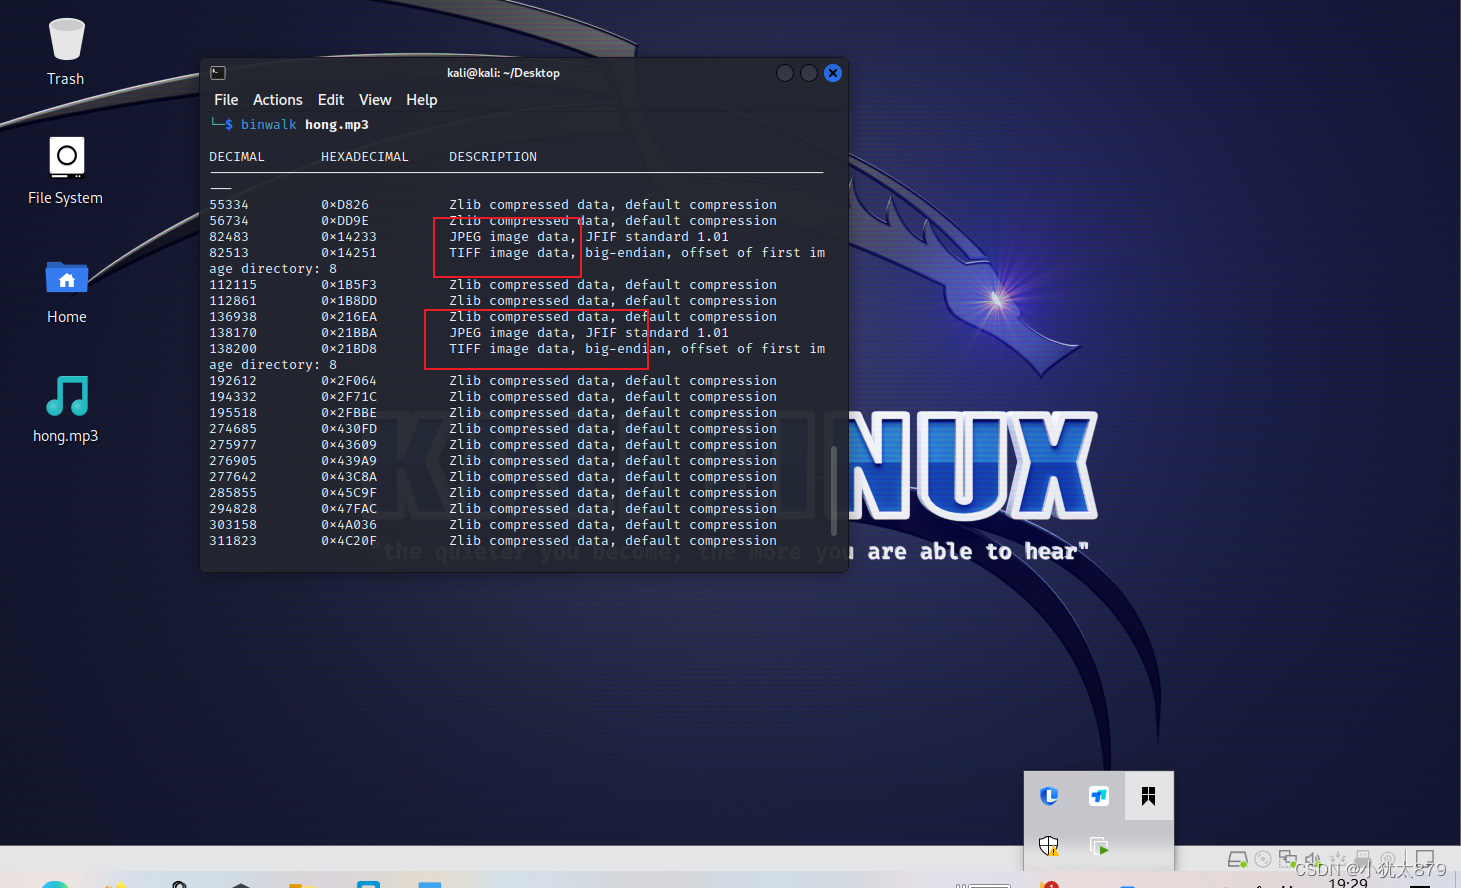Click the VM optical disc status icon
Viewport: 1461px width, 888px height.
[x=1263, y=859]
